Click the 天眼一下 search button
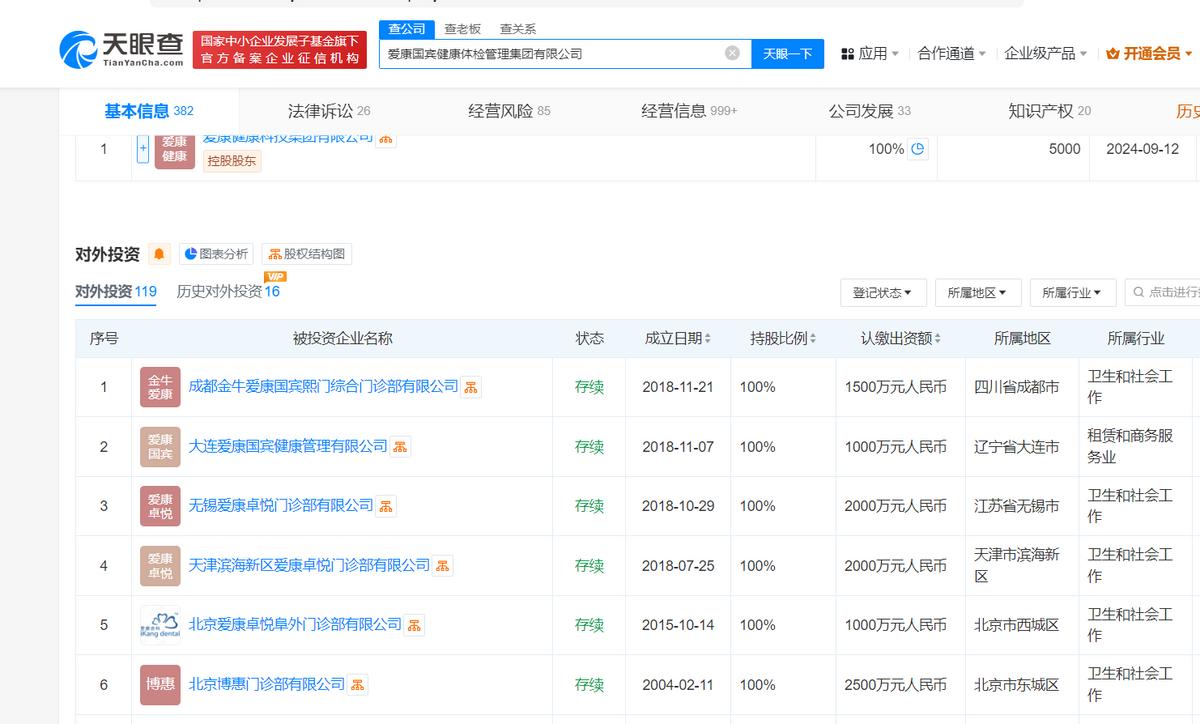Image resolution: width=1200 pixels, height=724 pixels. click(787, 54)
